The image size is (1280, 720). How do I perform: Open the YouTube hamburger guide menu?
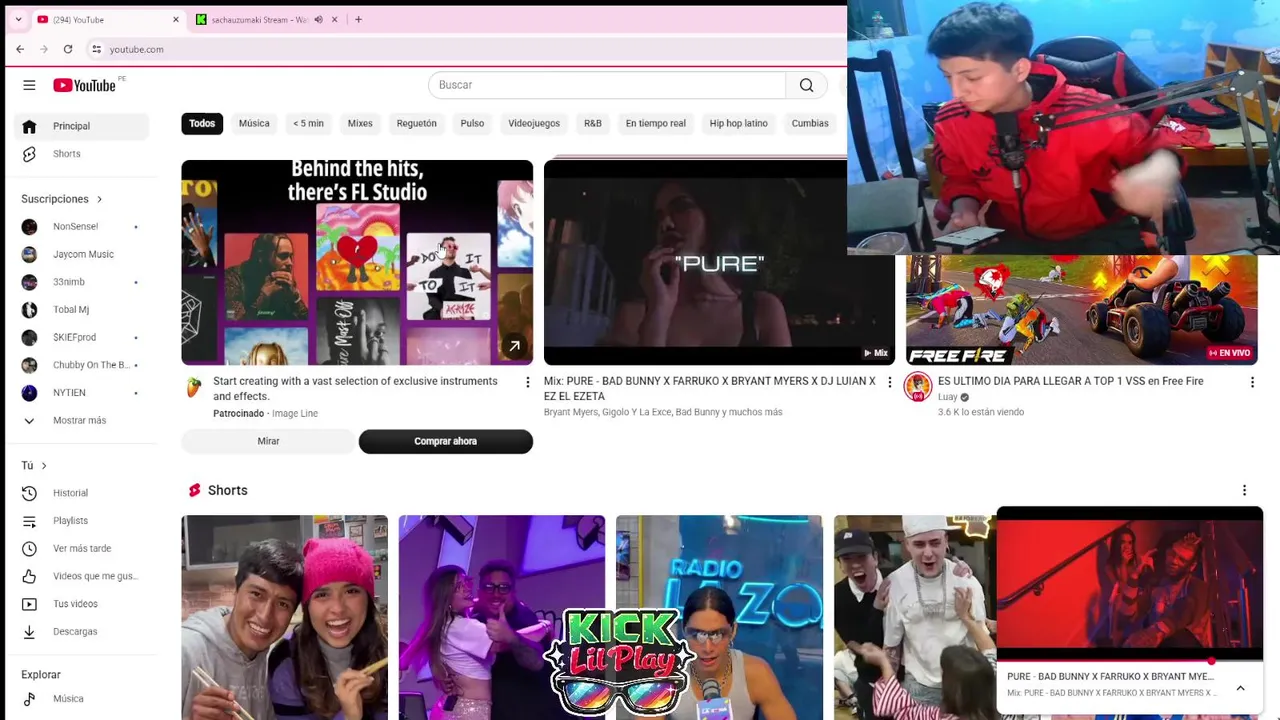(29, 85)
